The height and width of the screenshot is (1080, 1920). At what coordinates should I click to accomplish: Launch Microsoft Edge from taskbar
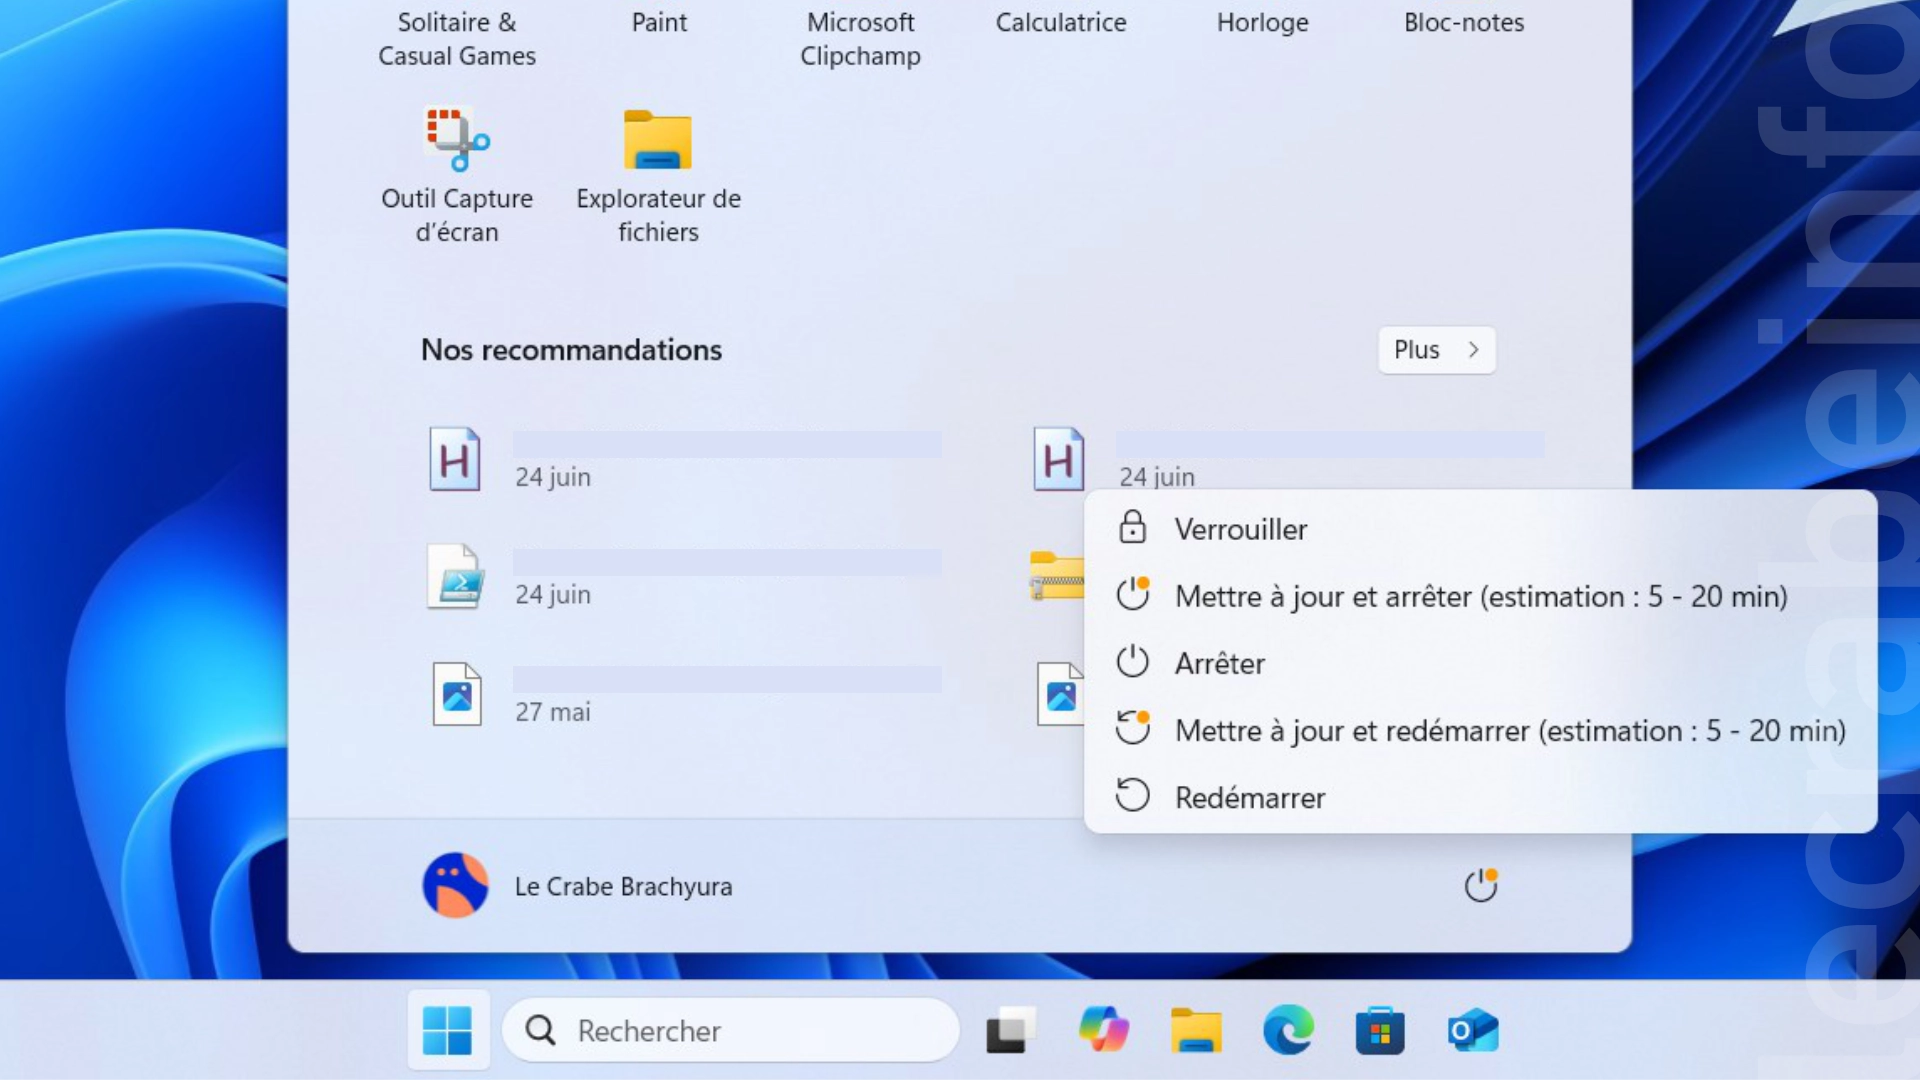[x=1287, y=1030]
